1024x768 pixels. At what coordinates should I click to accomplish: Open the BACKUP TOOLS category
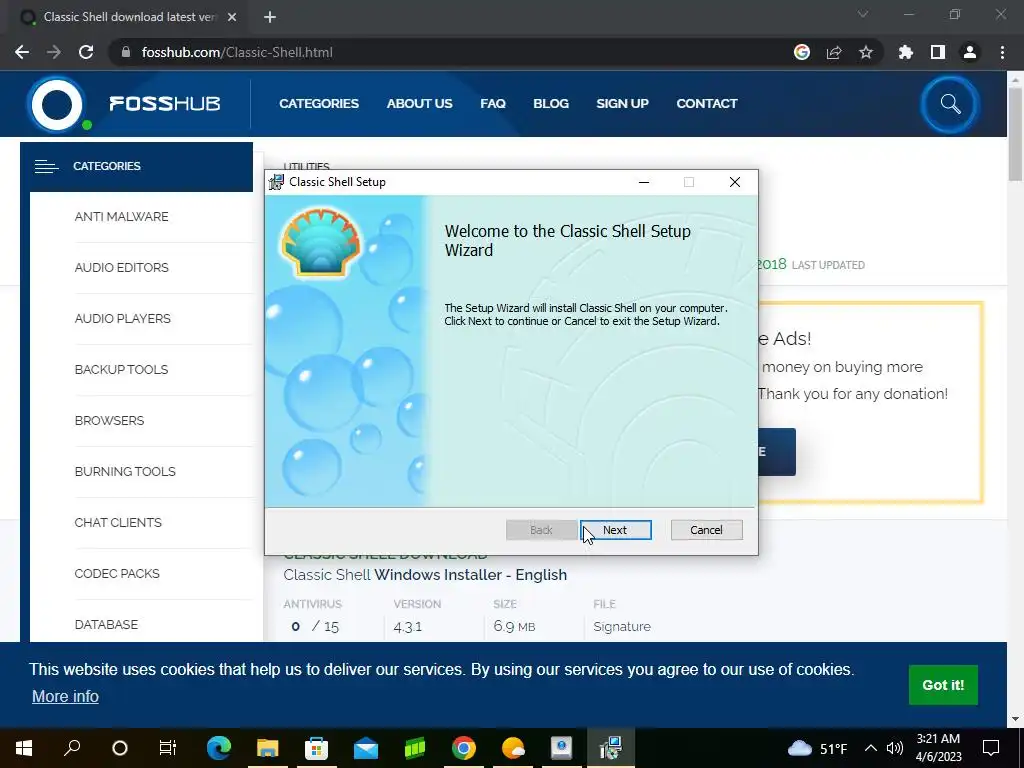[x=121, y=370]
